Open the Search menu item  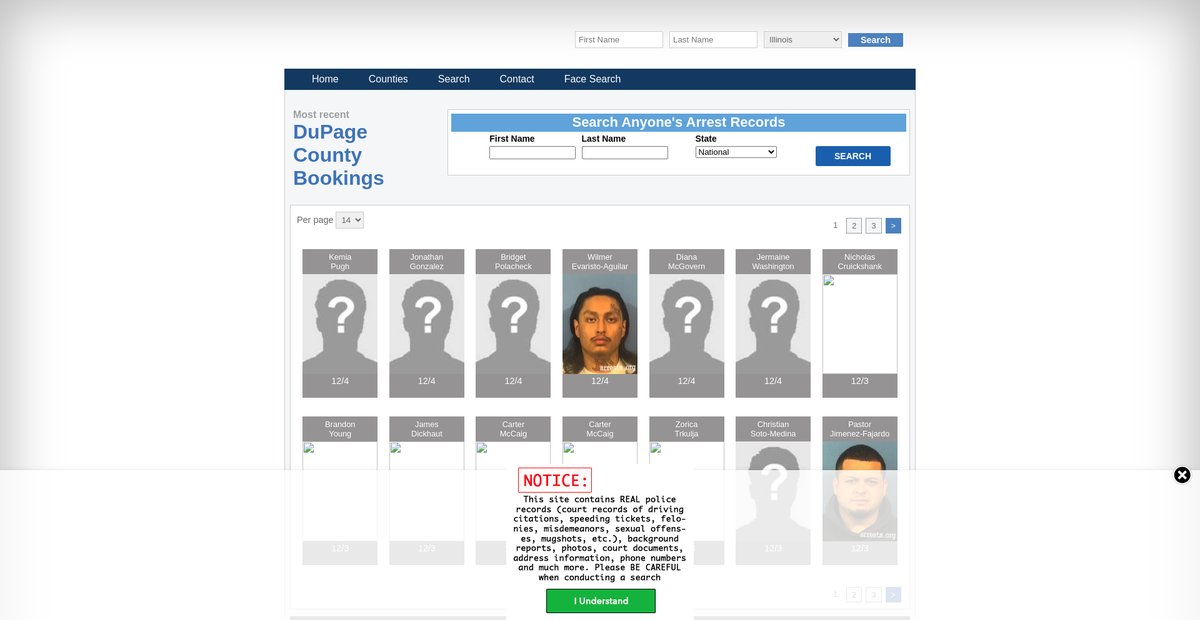coord(454,79)
